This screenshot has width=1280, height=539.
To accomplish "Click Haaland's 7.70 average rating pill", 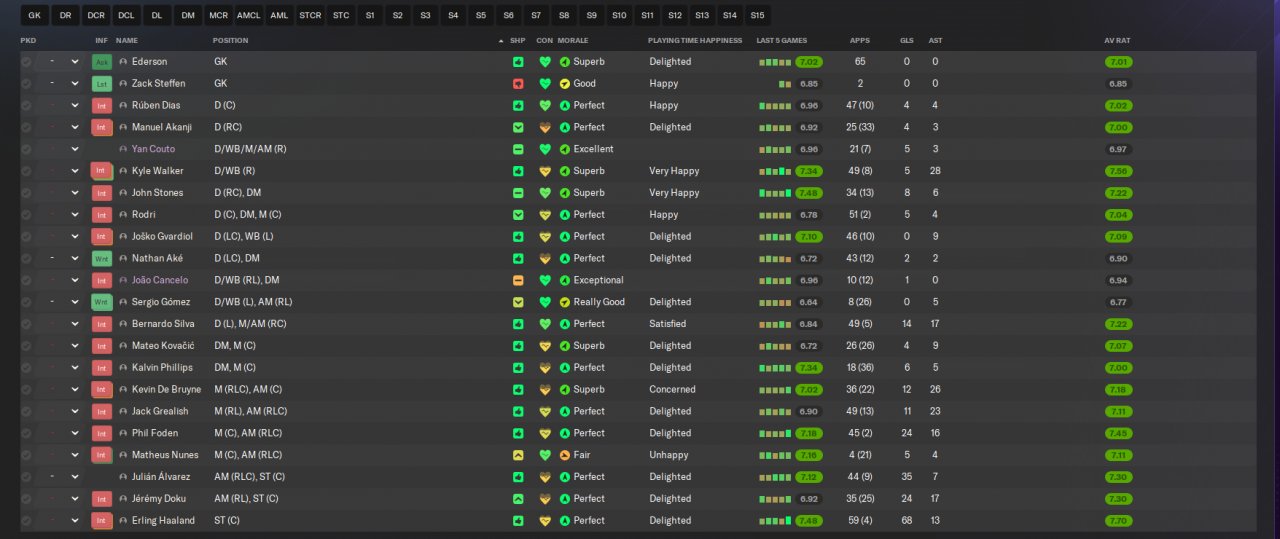I will click(x=1118, y=521).
